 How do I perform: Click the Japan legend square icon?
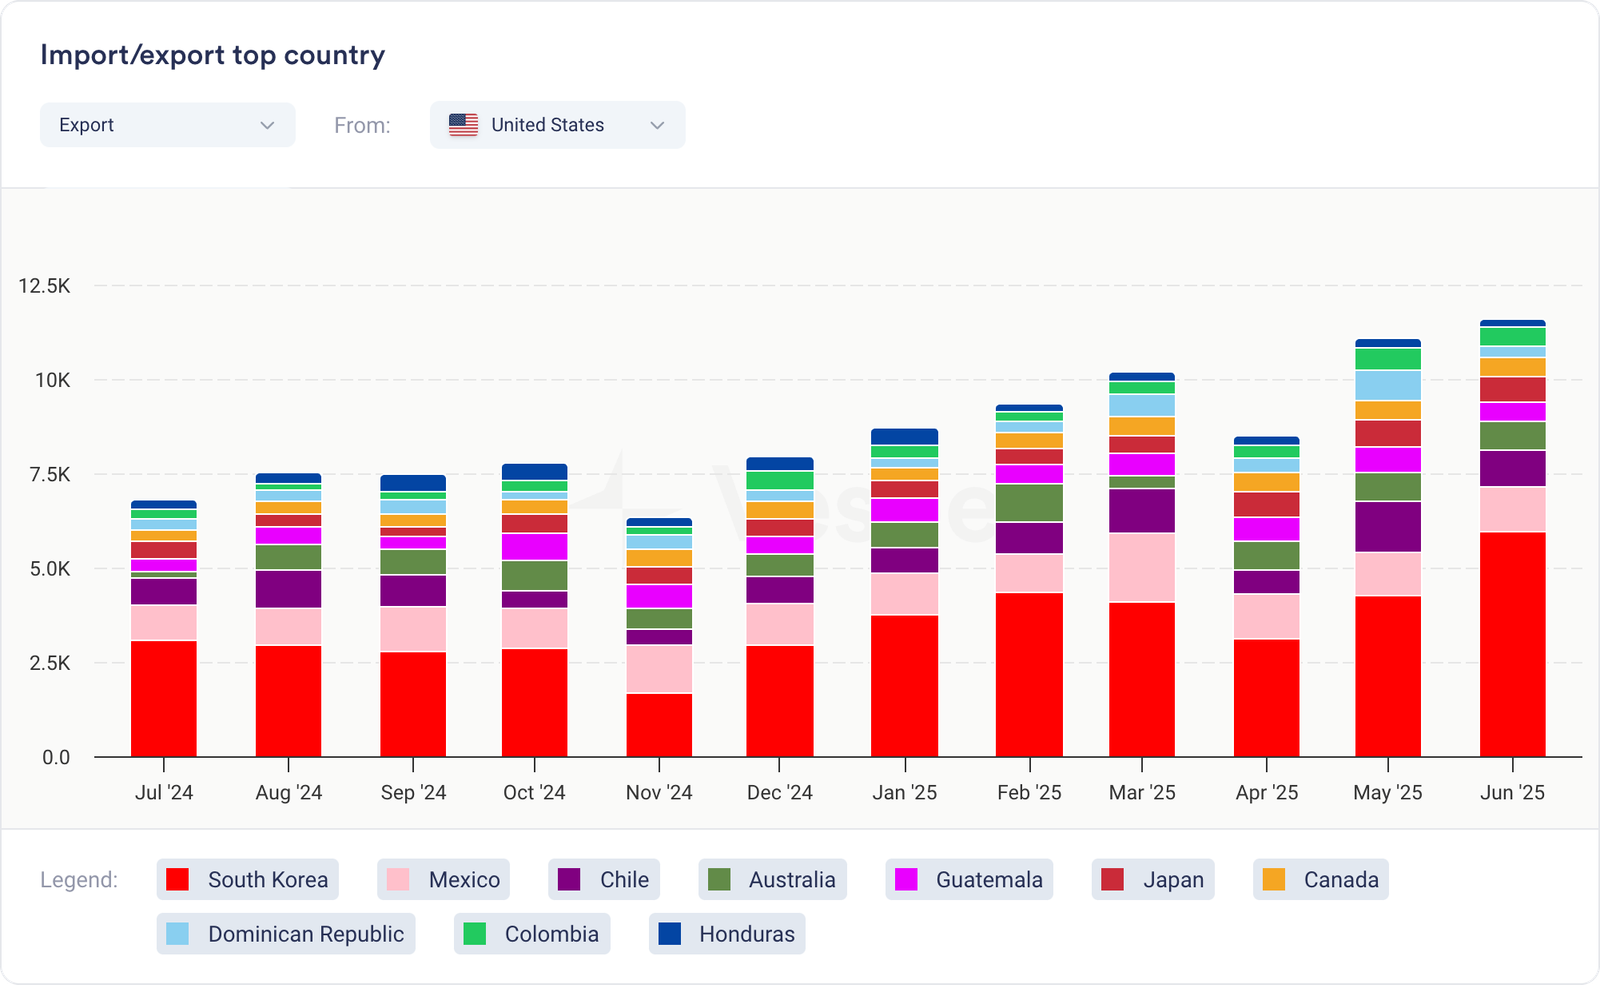click(x=1112, y=880)
